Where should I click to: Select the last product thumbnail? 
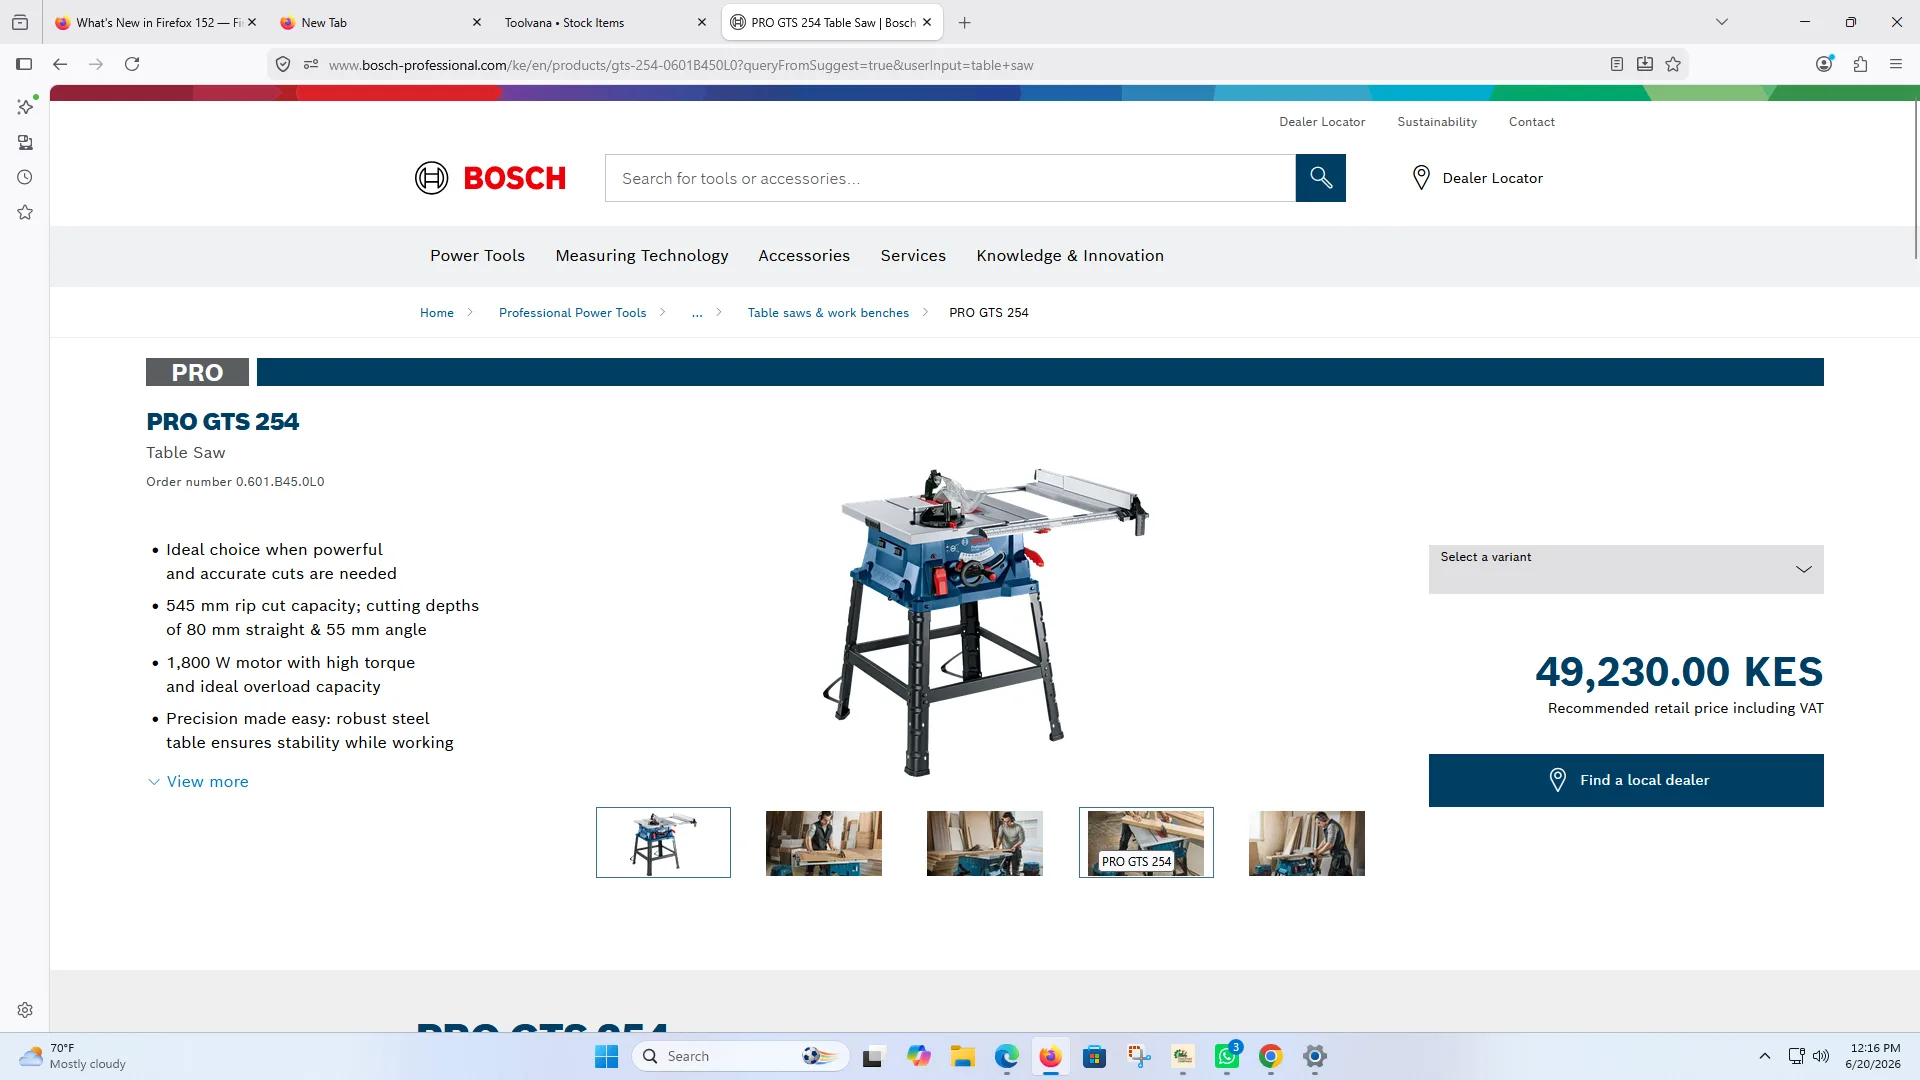pyautogui.click(x=1307, y=843)
